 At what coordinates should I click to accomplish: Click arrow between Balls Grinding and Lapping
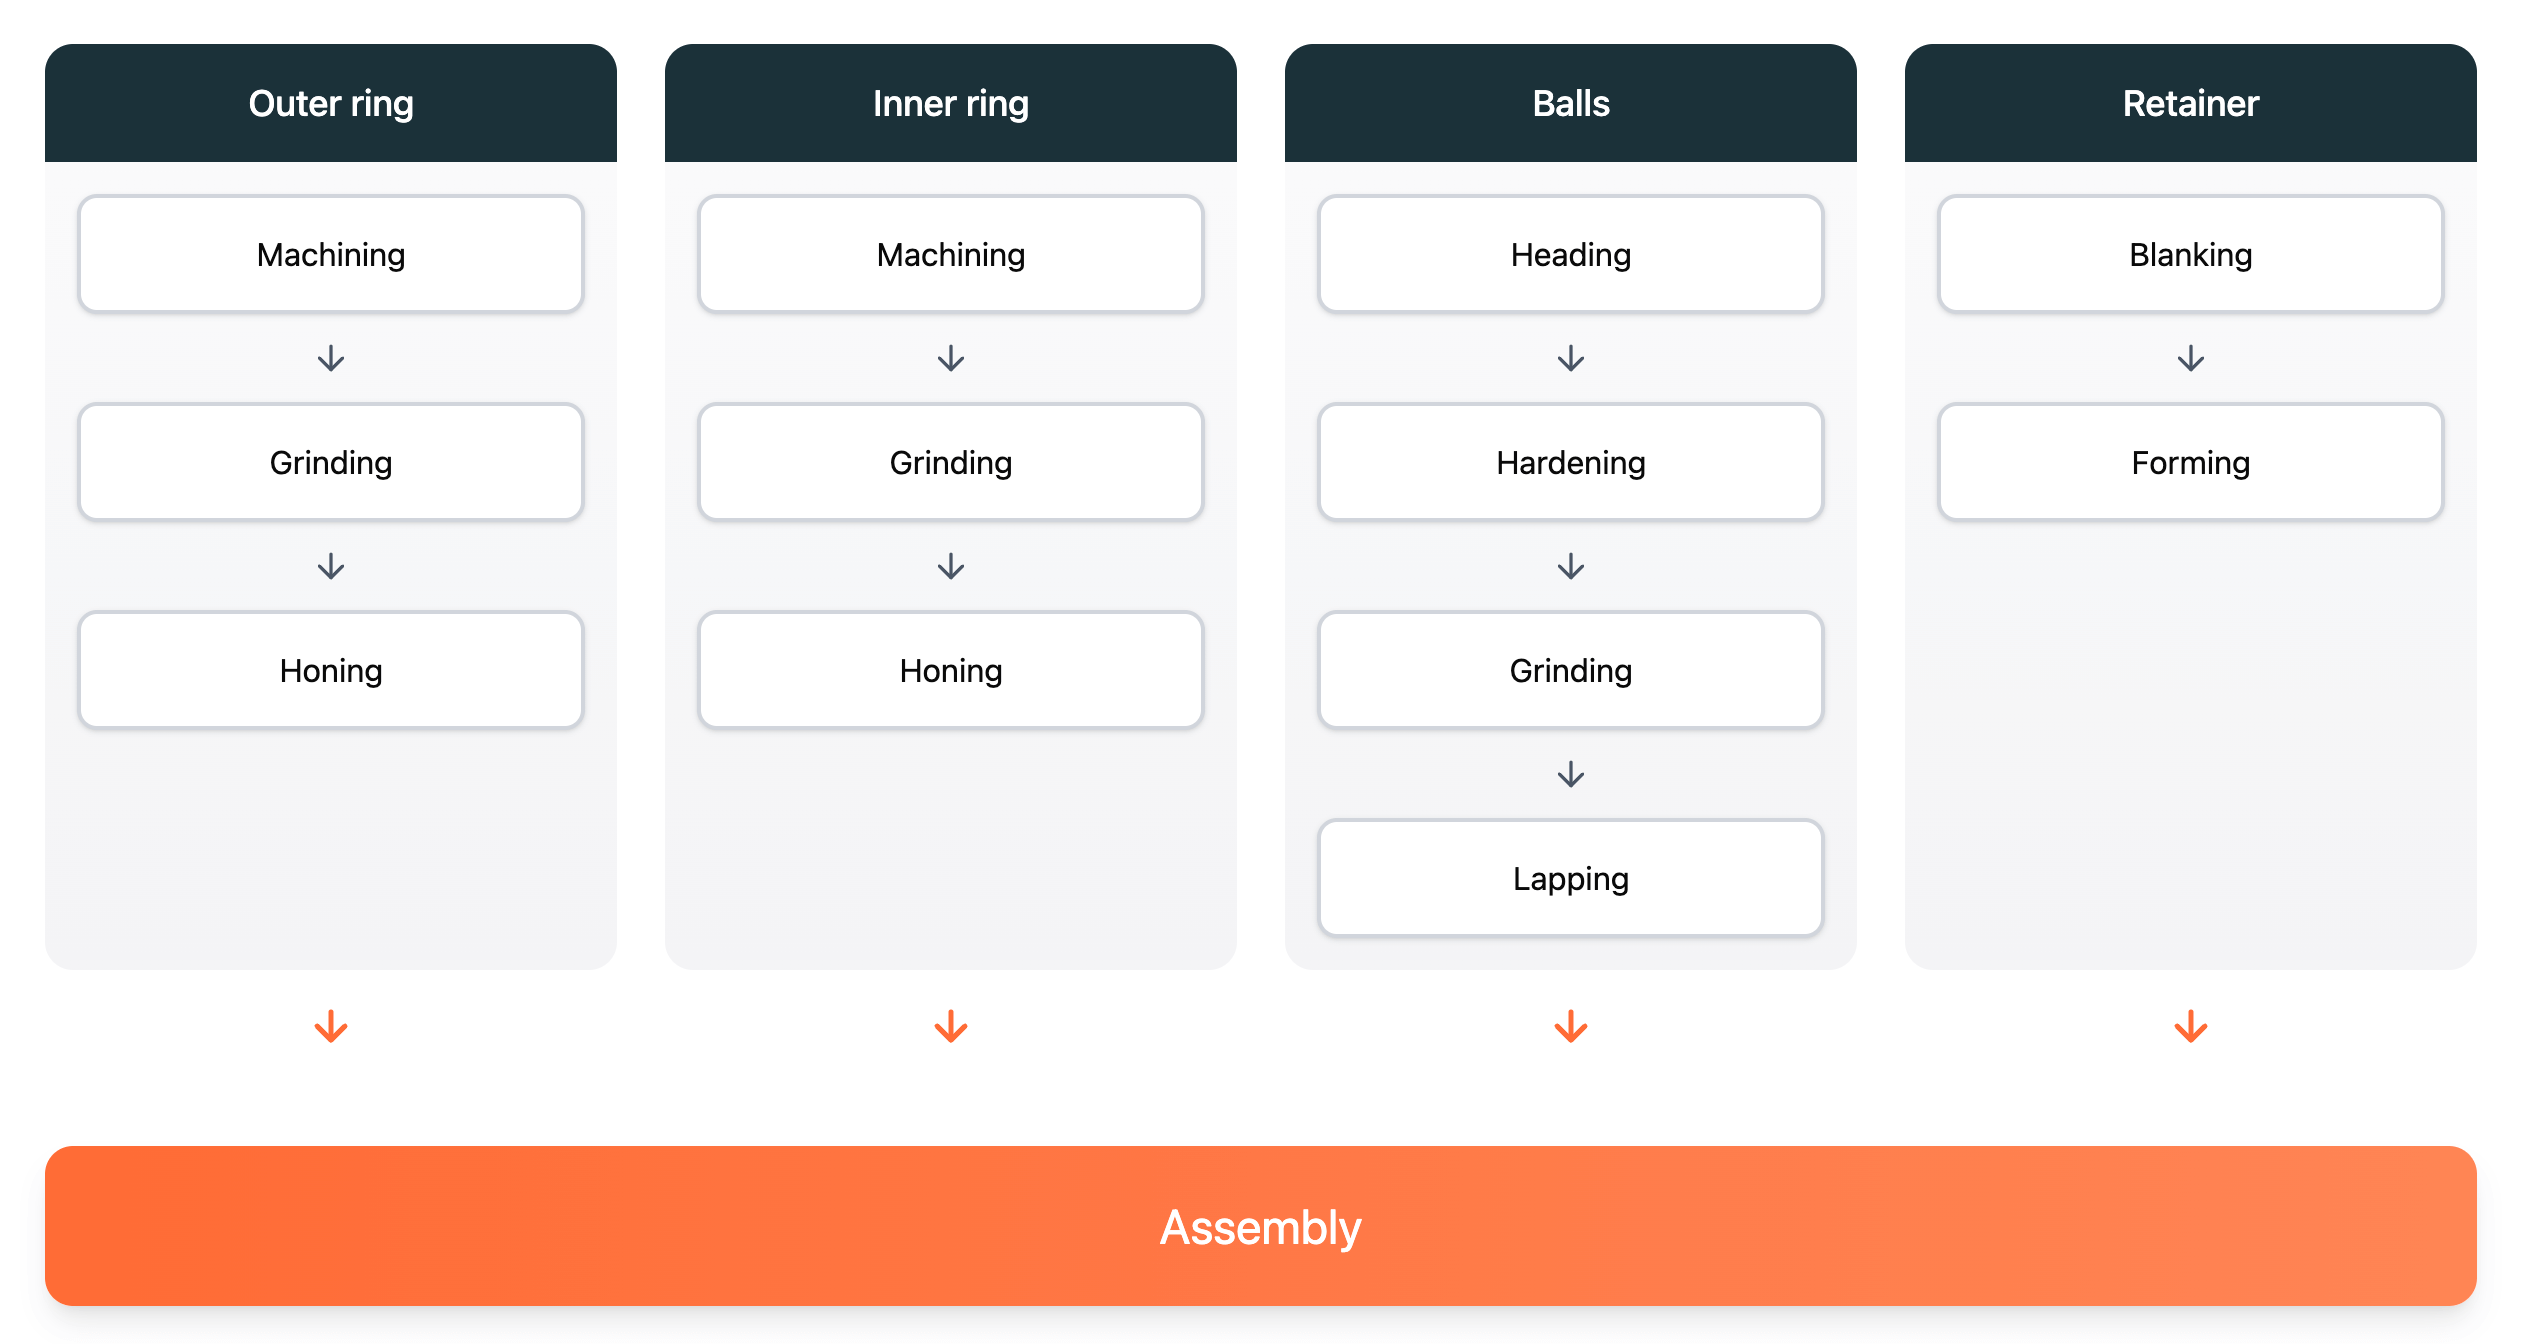click(1571, 774)
